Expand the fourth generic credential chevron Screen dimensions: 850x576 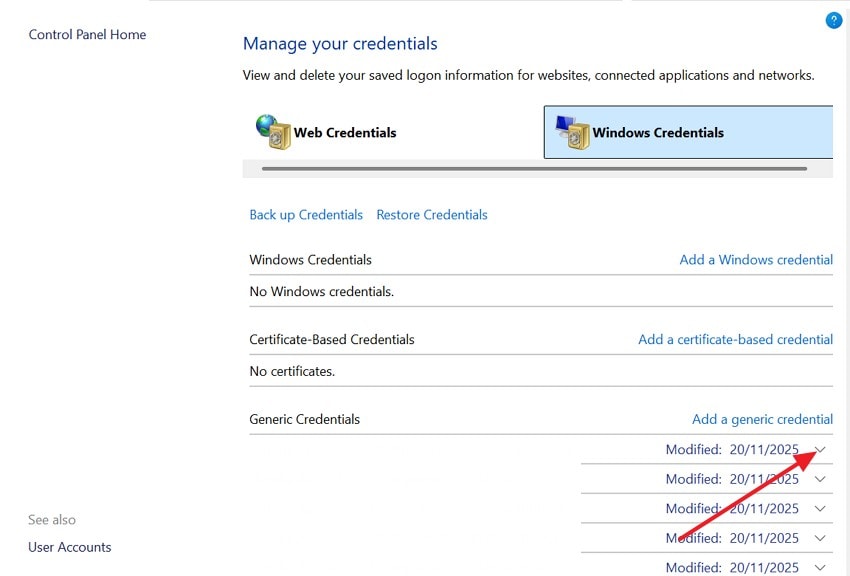tap(820, 538)
